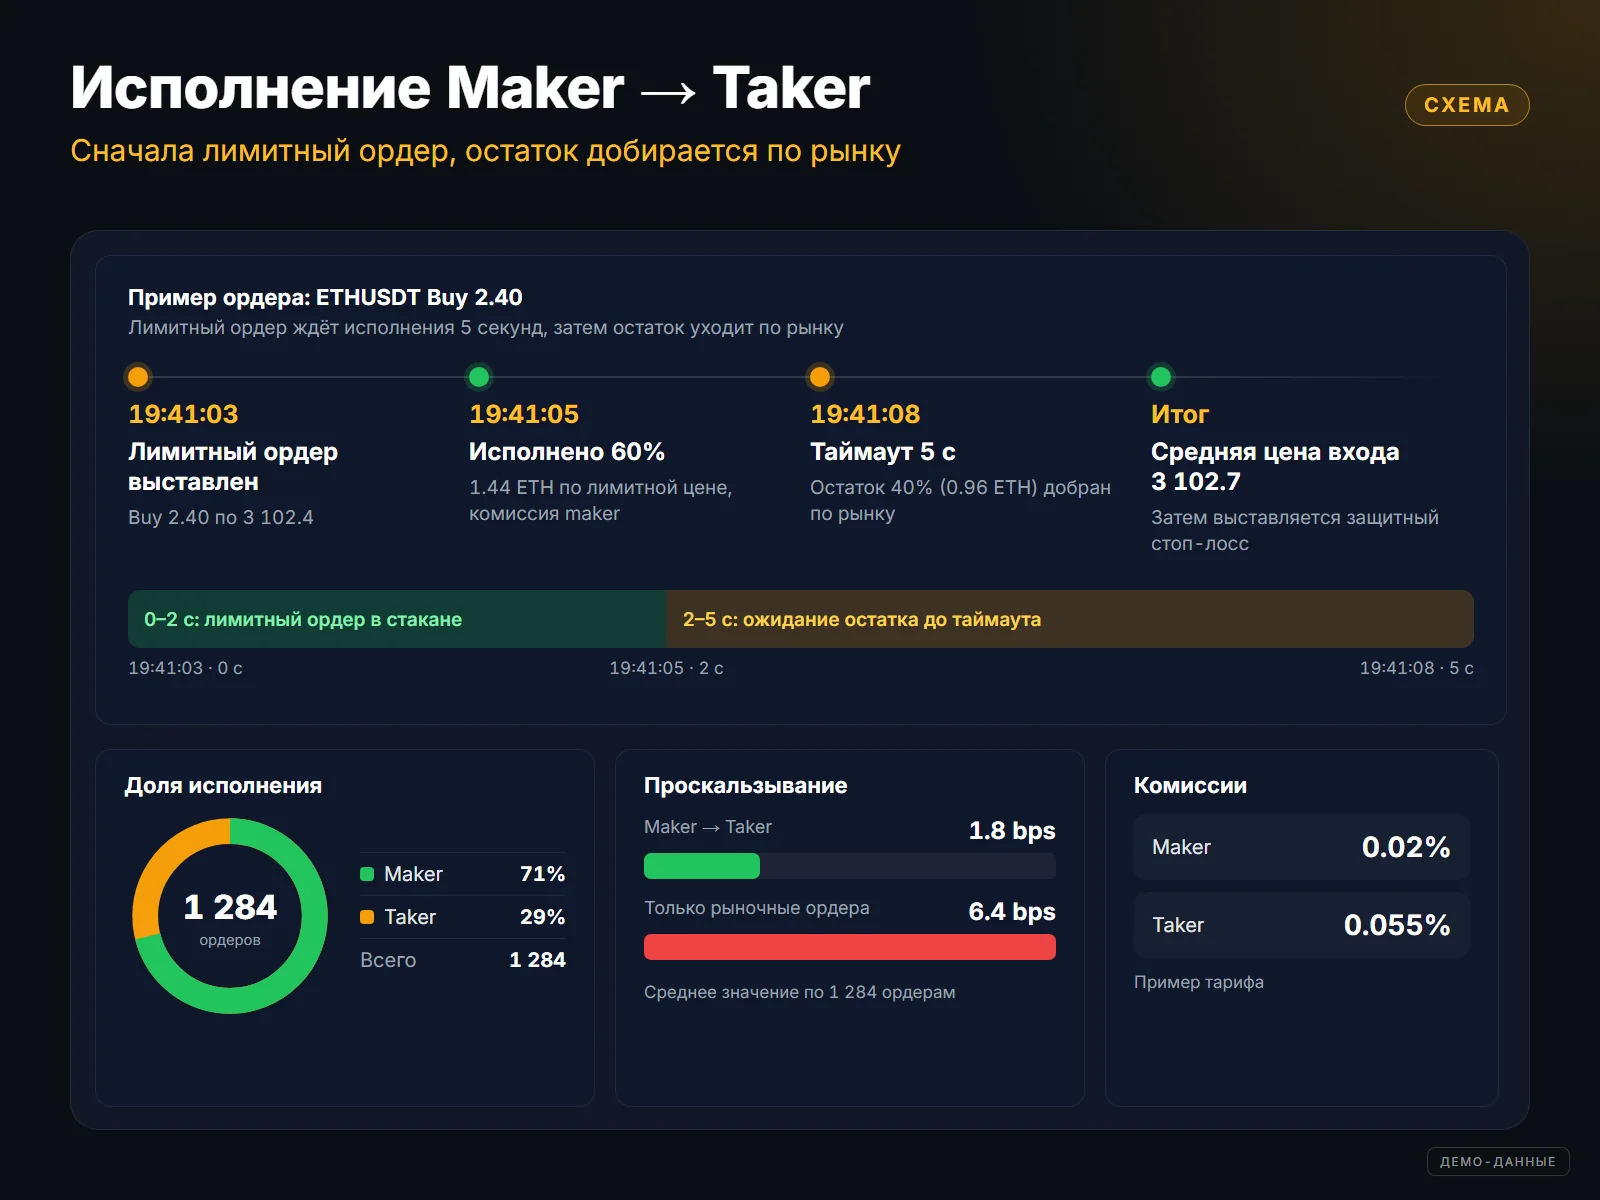Click the Maker '71%' value
Image resolution: width=1600 pixels, height=1200 pixels.
coord(543,874)
